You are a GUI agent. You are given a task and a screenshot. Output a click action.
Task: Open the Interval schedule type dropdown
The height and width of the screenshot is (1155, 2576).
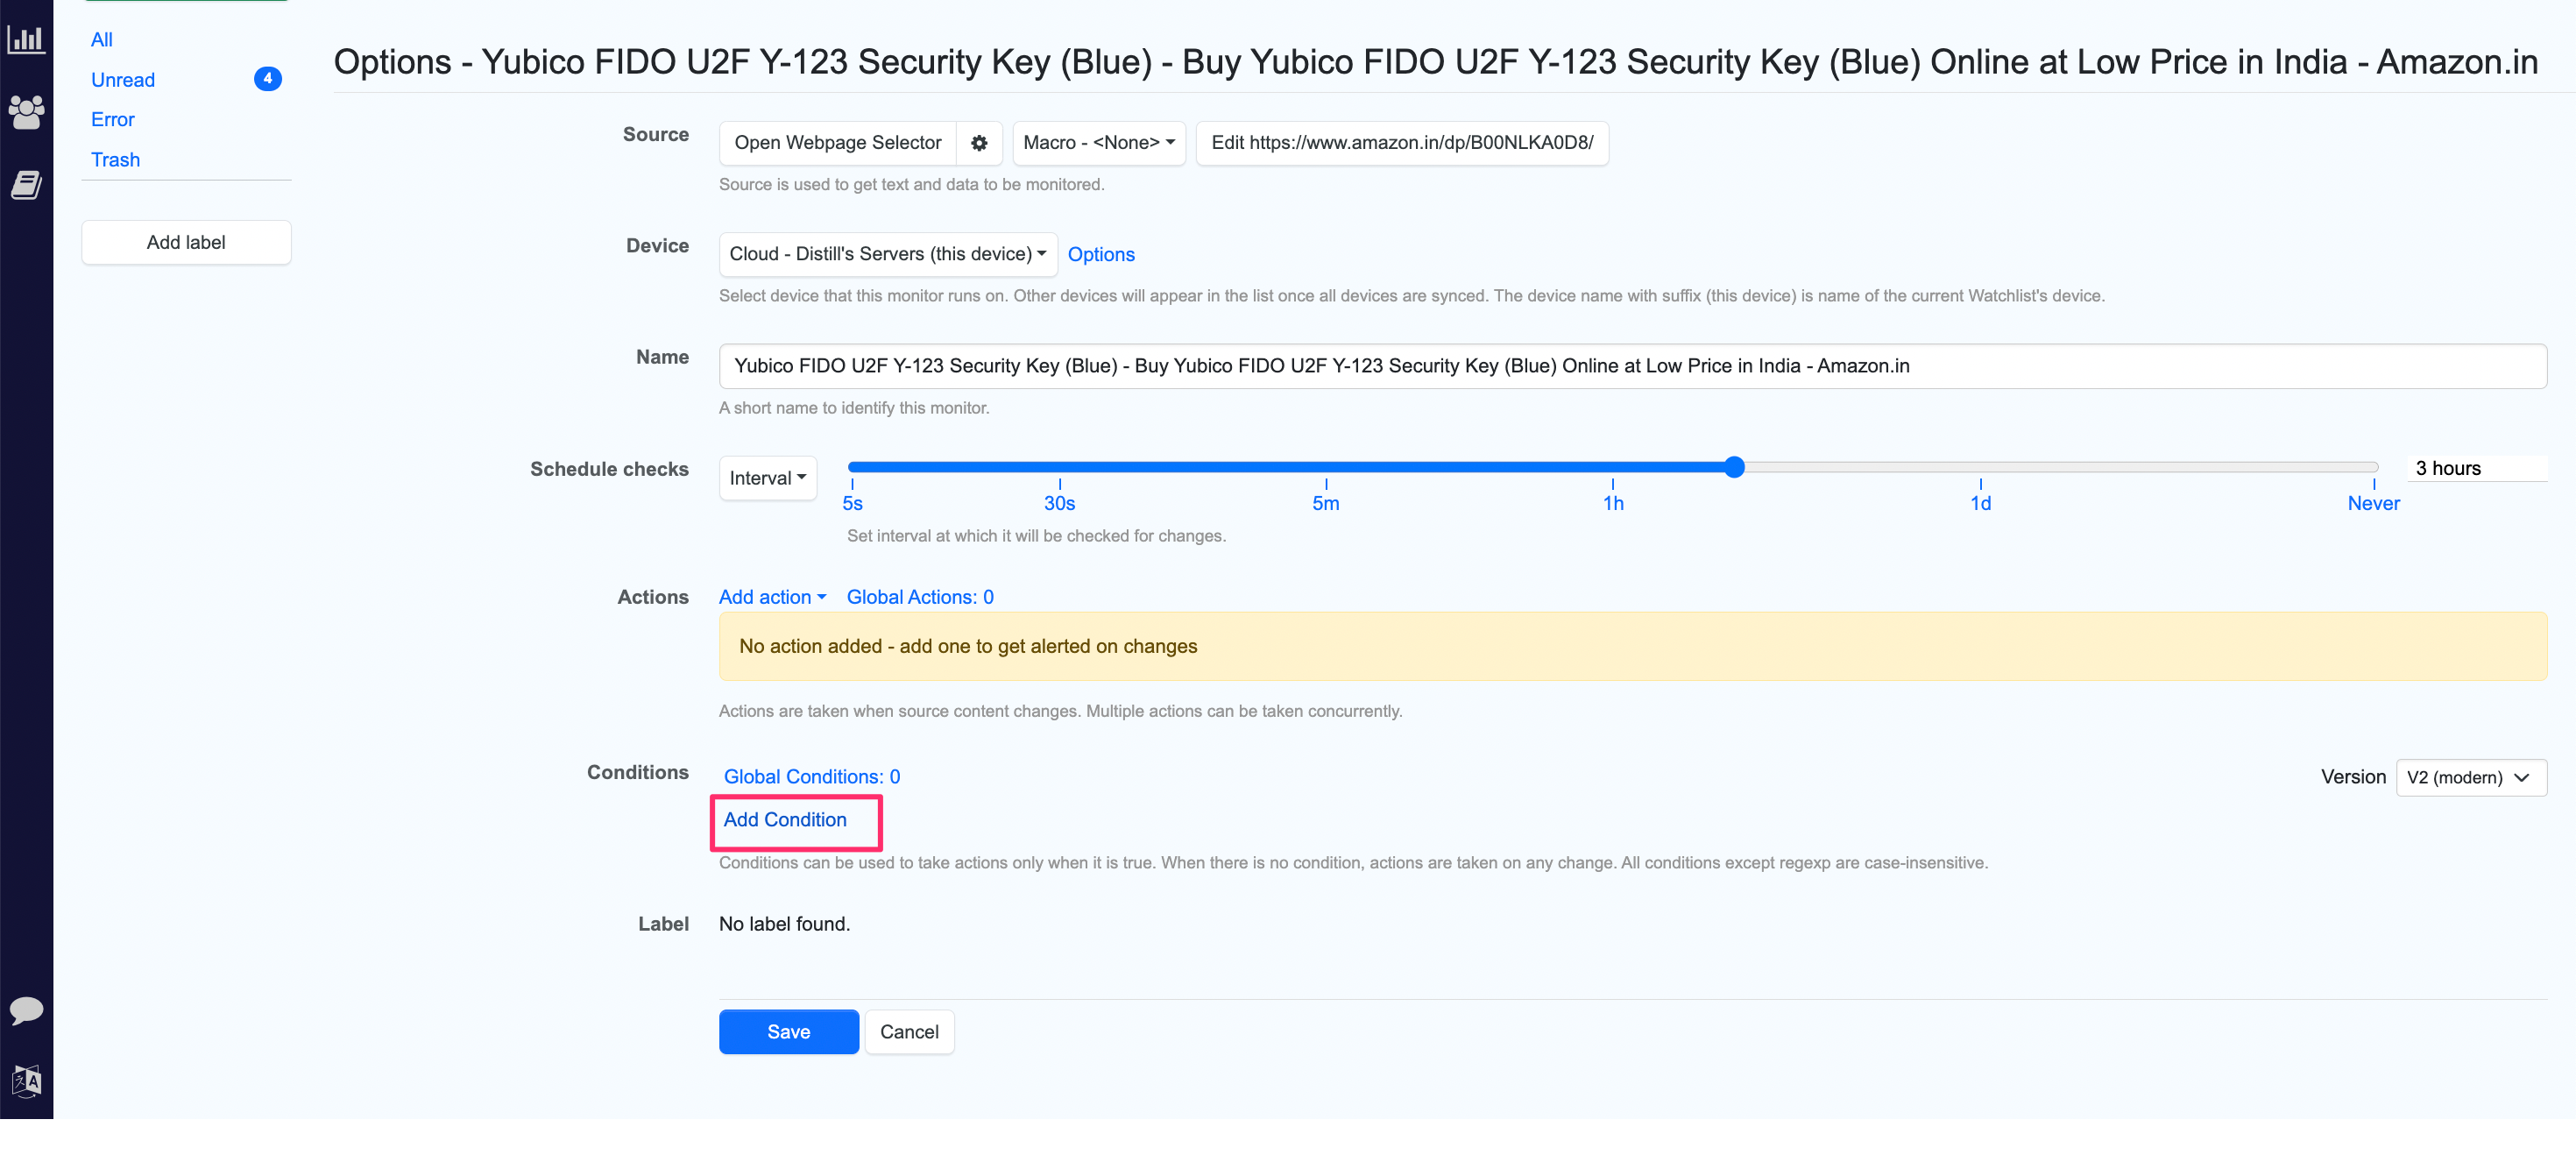click(767, 478)
